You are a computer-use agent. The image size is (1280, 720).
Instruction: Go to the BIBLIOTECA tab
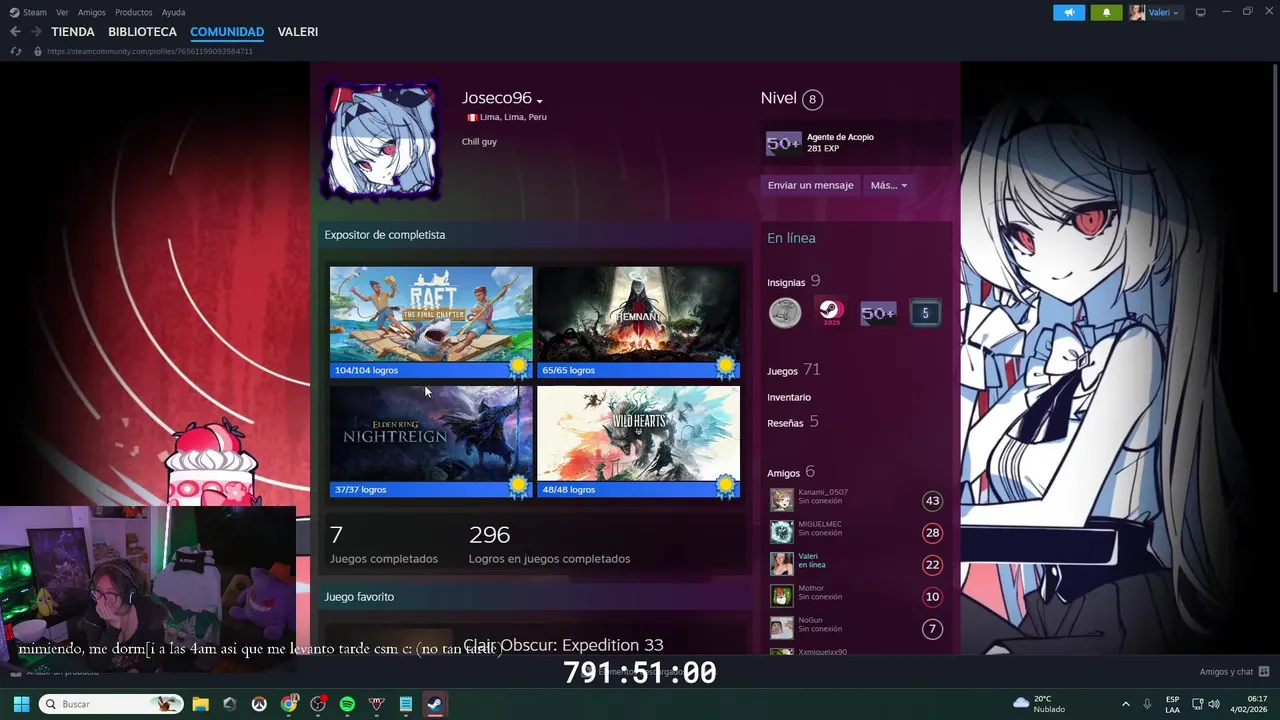142,32
